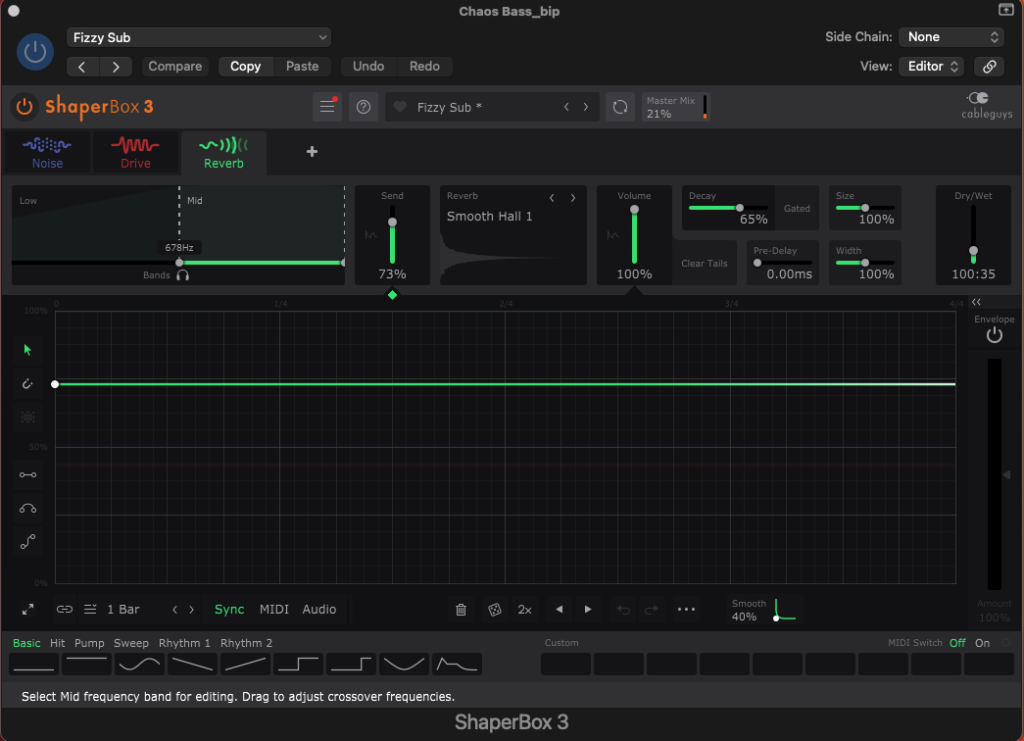Open the Side Chain dropdown
1024x741 pixels.
[x=952, y=37]
